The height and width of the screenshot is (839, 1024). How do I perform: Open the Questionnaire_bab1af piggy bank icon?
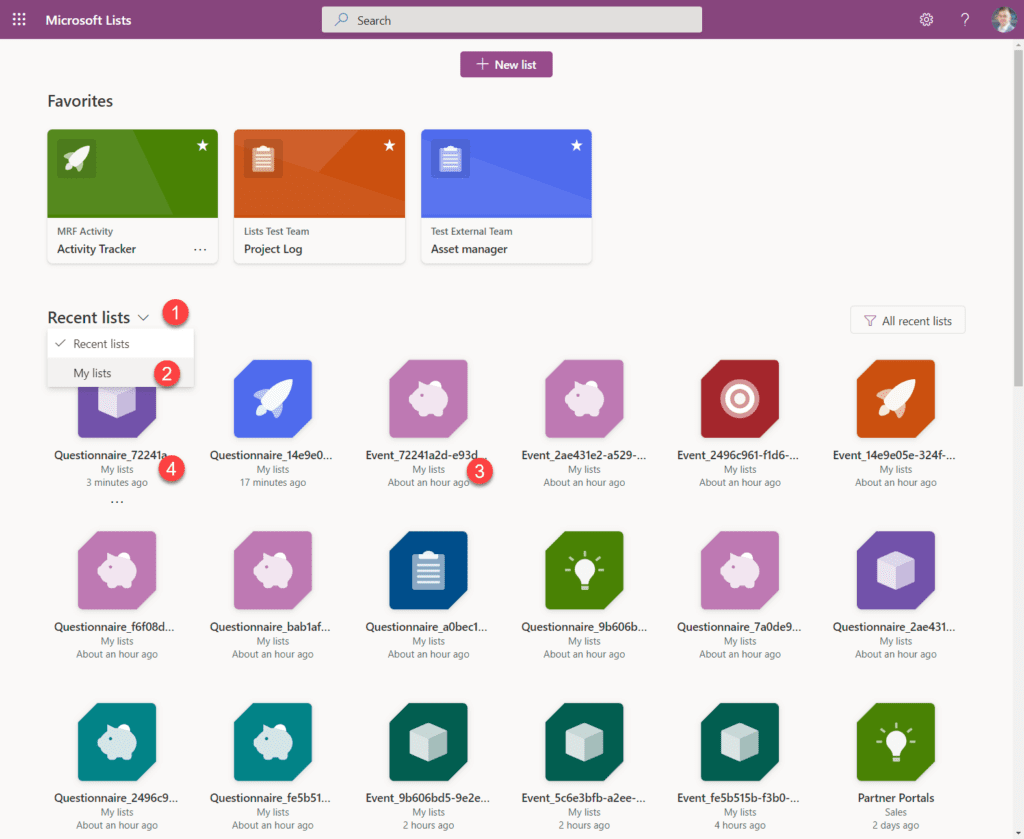tap(273, 570)
